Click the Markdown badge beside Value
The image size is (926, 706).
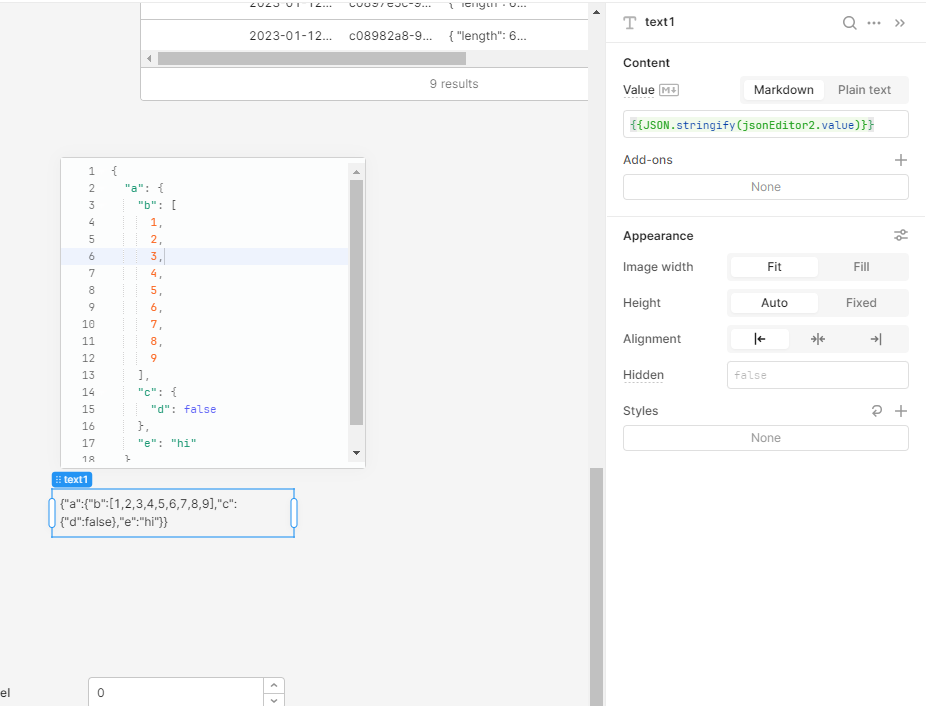pos(669,90)
